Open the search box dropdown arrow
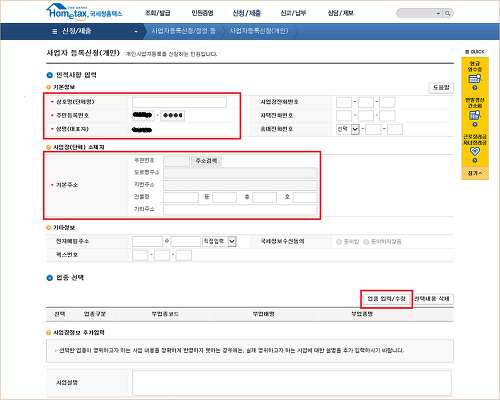Screen dimensions: 500x400 (438, 13)
